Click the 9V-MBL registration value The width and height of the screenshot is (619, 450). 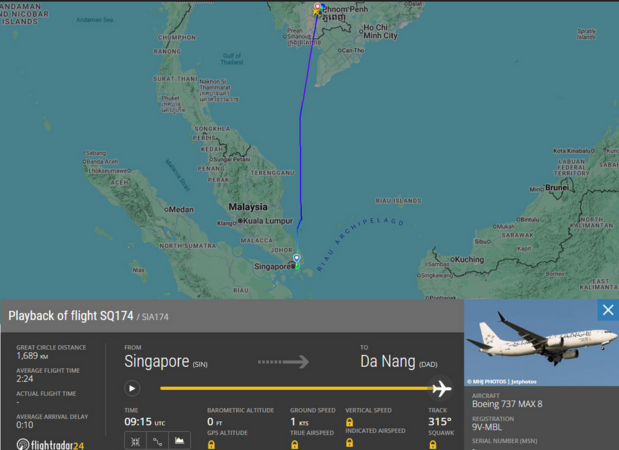[487, 427]
